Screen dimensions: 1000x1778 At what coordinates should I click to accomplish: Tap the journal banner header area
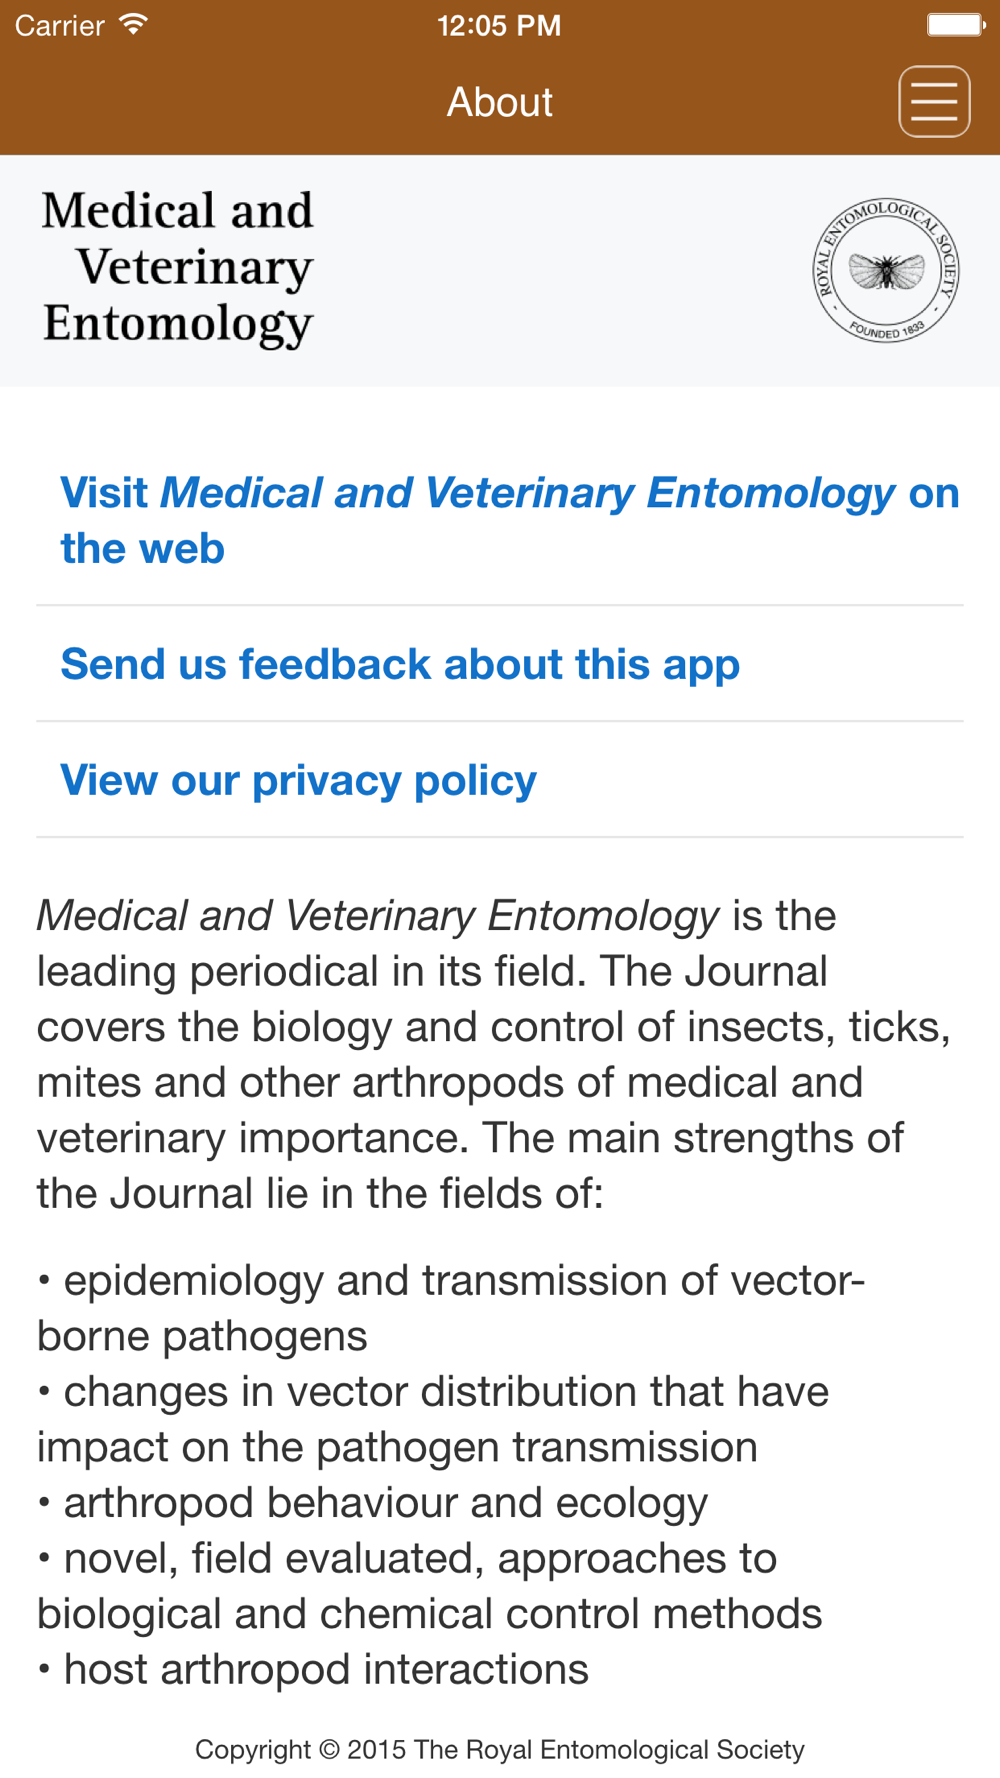coord(500,270)
